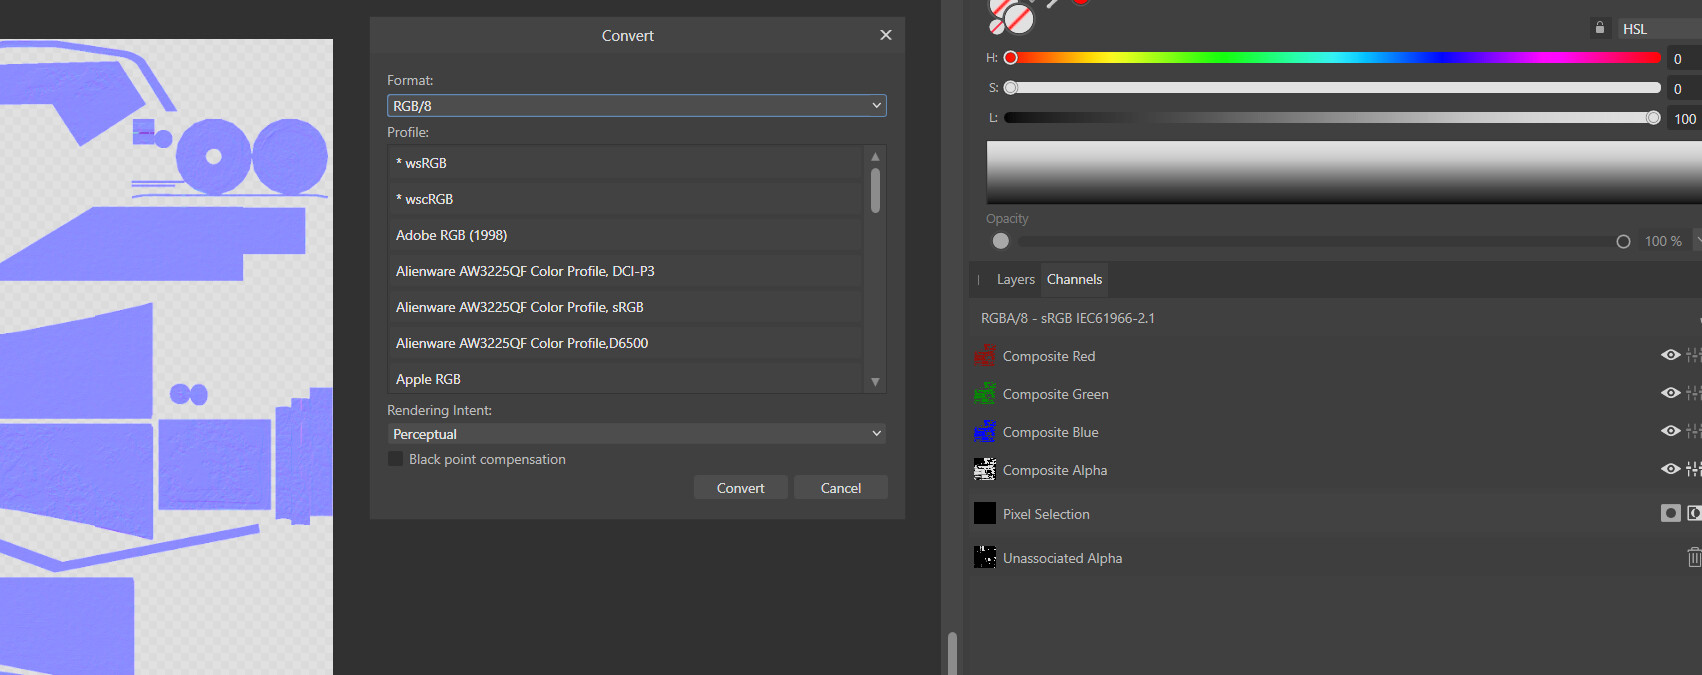
Task: Click the Composite Alpha channel thumbnail
Action: point(985,470)
